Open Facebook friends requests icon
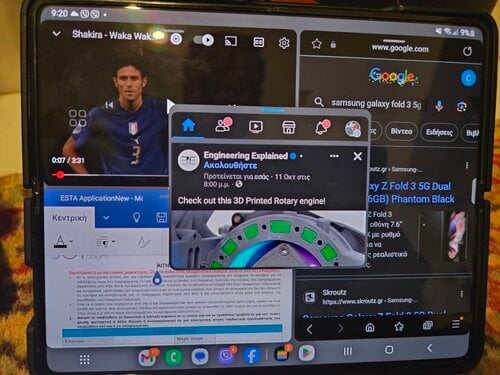This screenshot has height=375, width=500. click(223, 125)
